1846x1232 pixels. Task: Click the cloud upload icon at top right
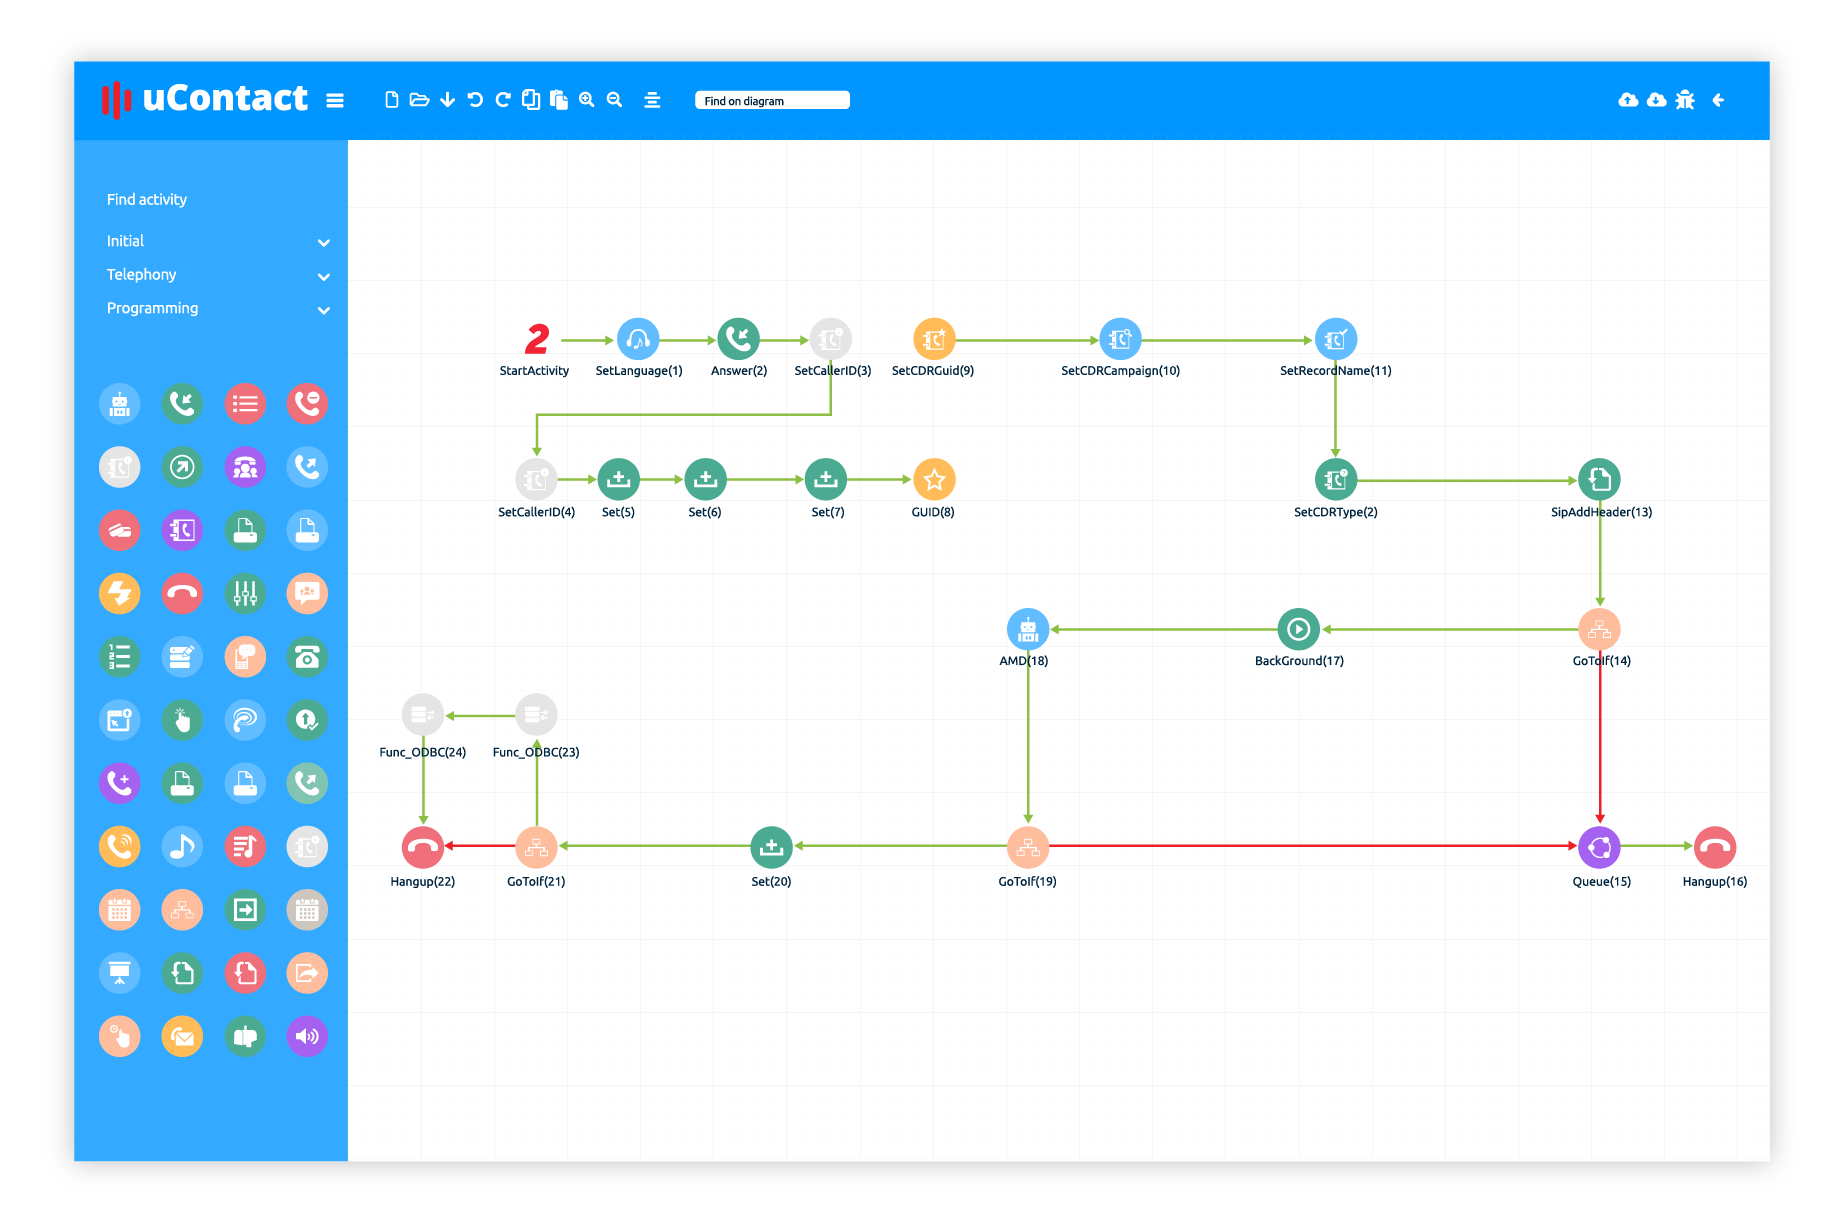(1628, 99)
